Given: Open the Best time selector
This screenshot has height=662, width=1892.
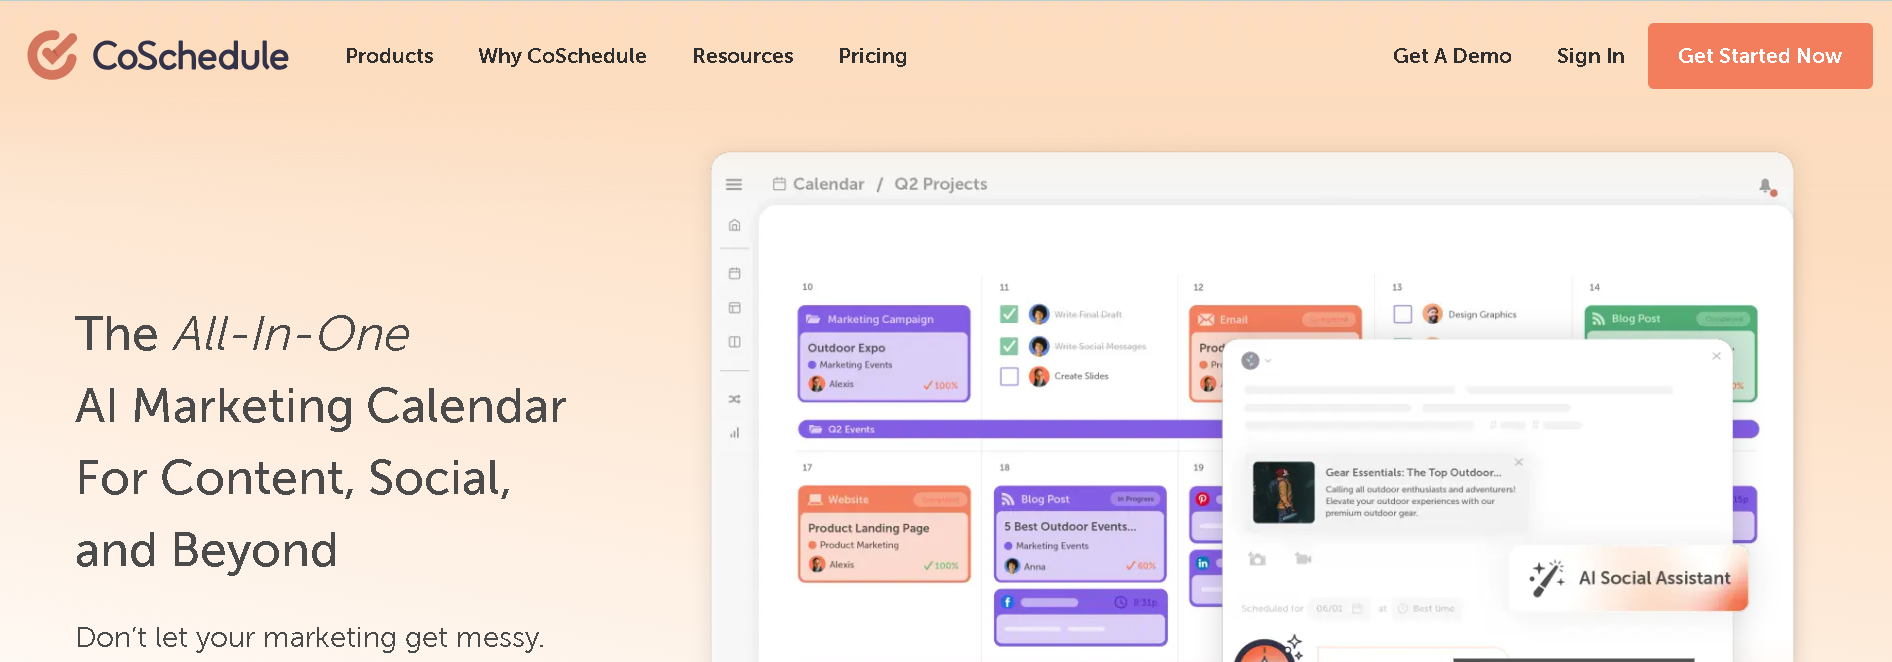Looking at the screenshot, I should [1426, 608].
